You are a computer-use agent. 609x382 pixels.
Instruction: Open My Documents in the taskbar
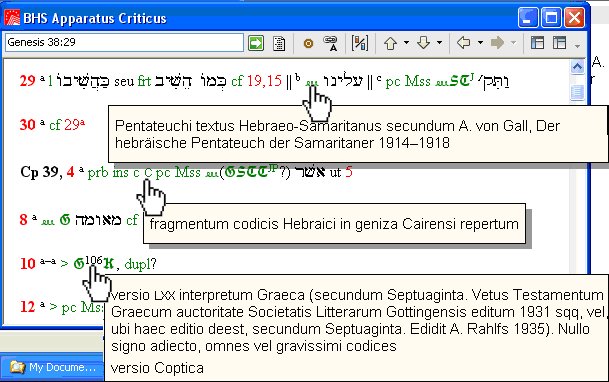click(x=53, y=367)
